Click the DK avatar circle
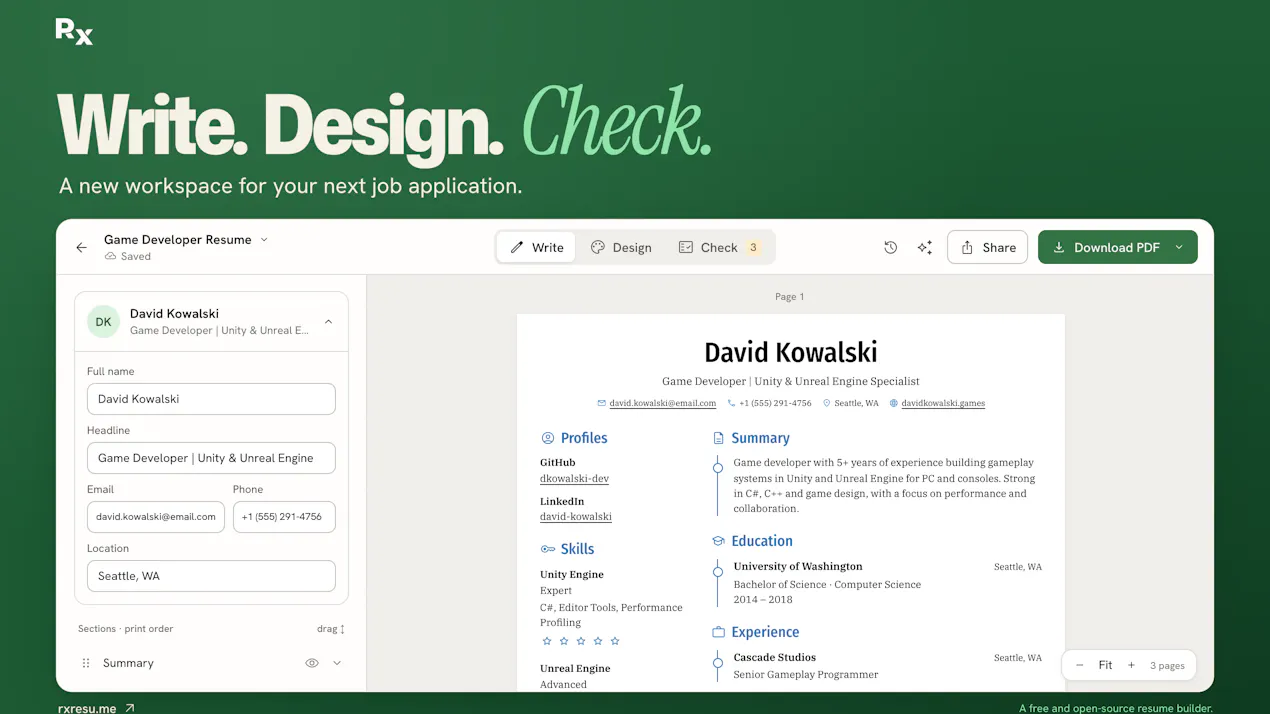This screenshot has width=1270, height=714. [x=104, y=322]
